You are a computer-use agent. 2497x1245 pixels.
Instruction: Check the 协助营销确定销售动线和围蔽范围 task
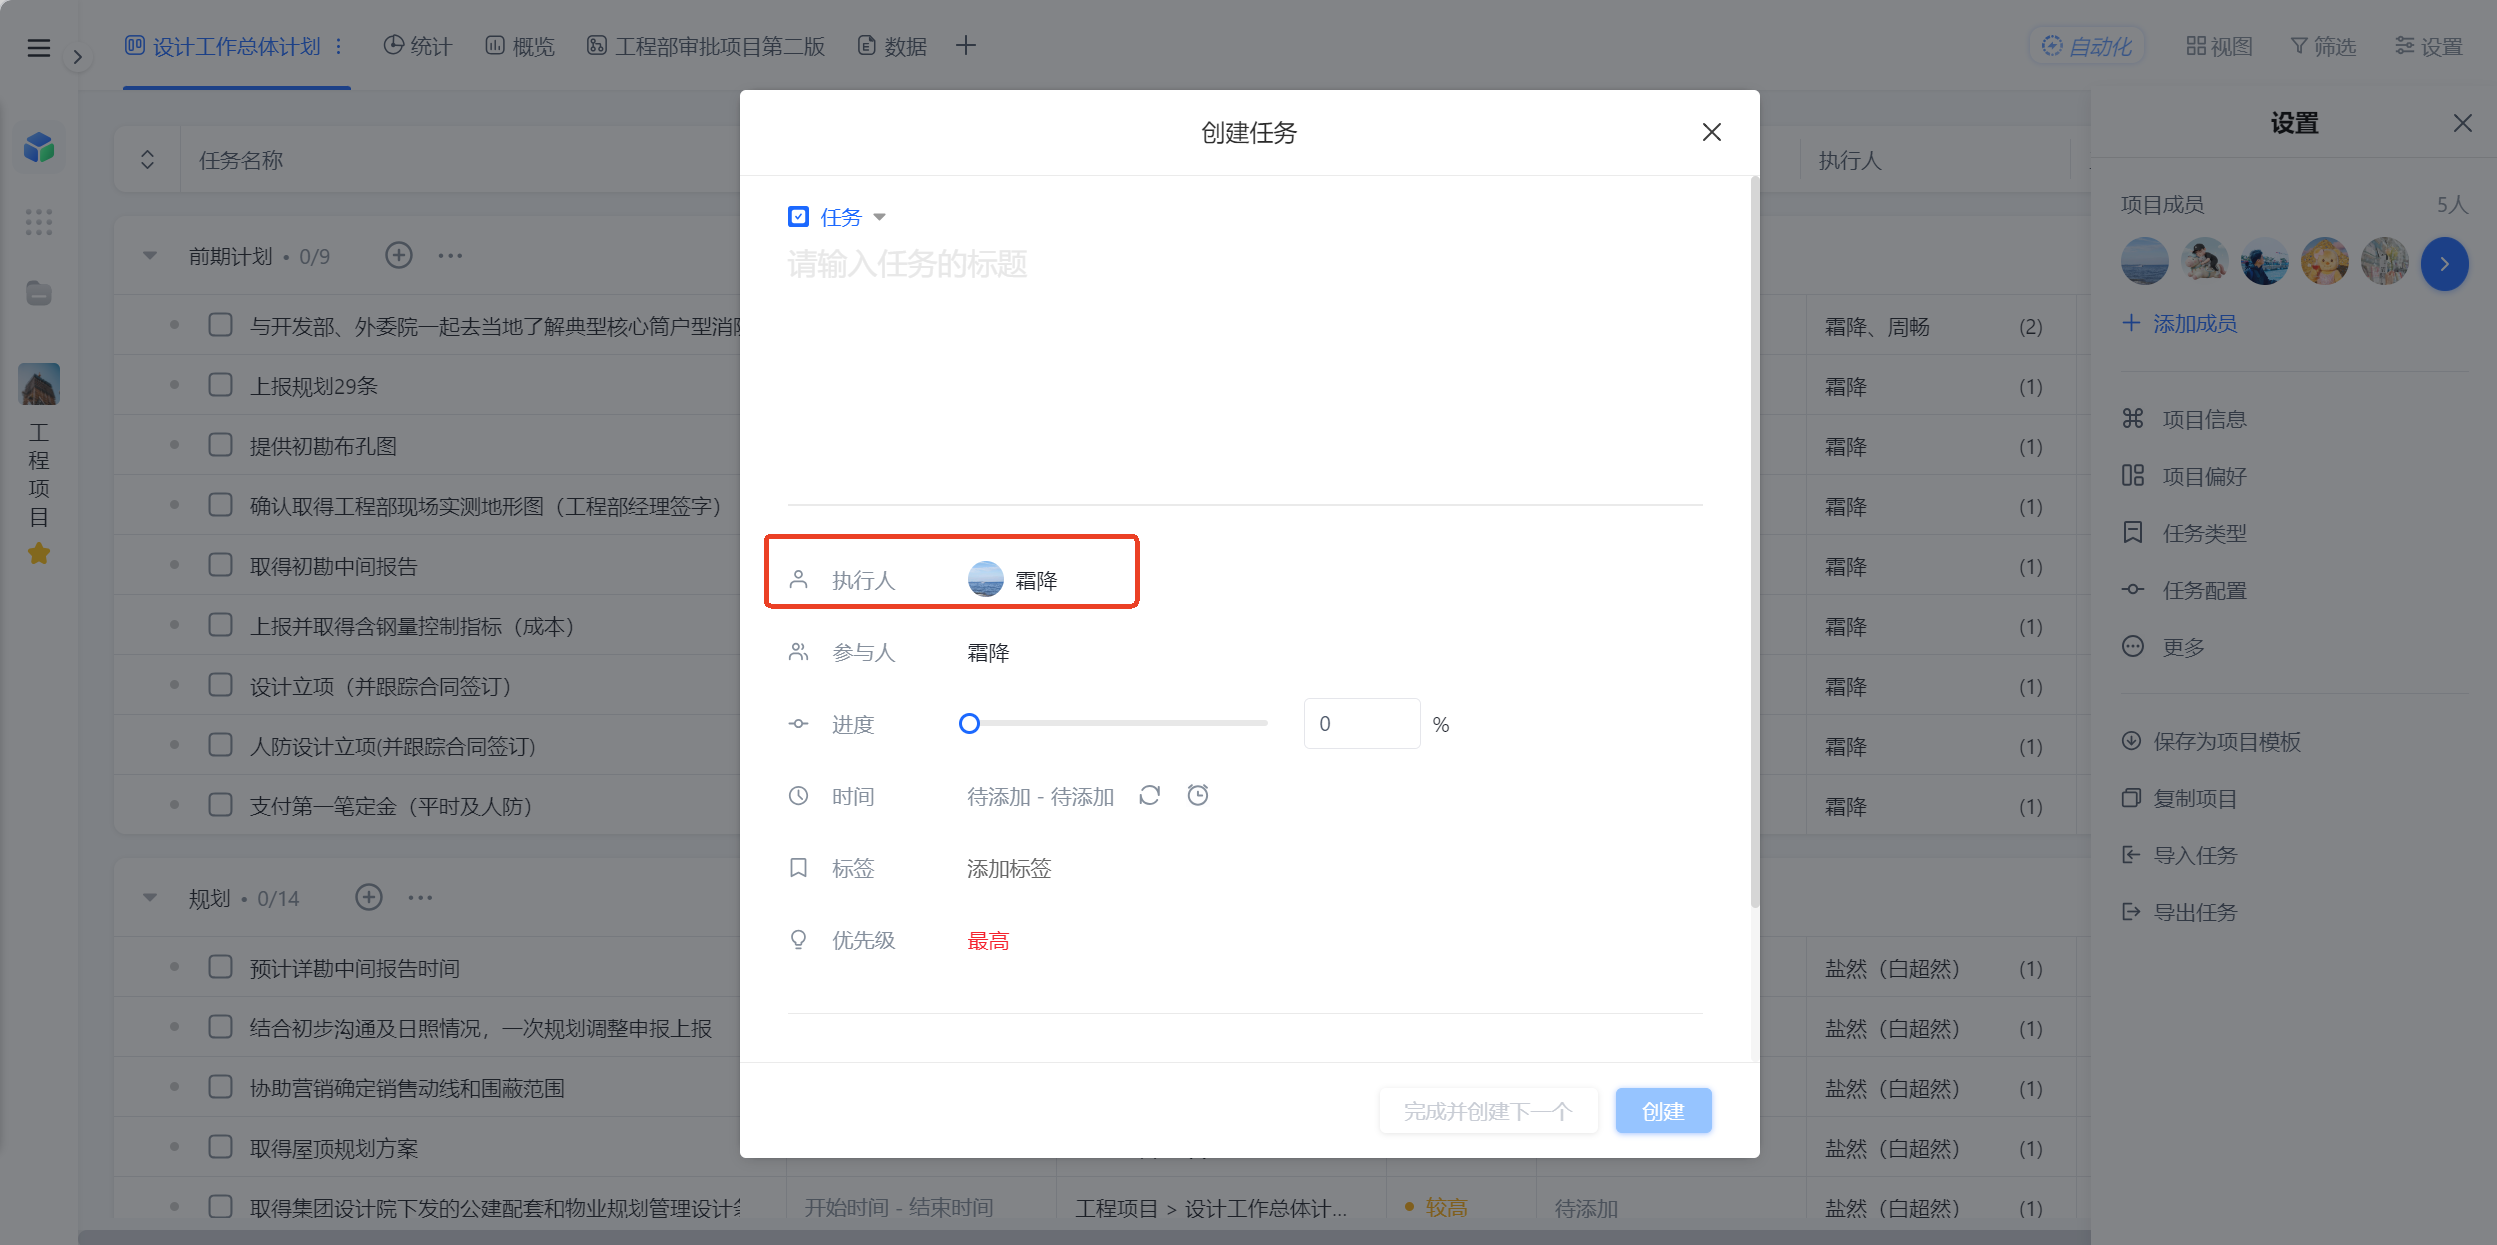pos(220,1087)
